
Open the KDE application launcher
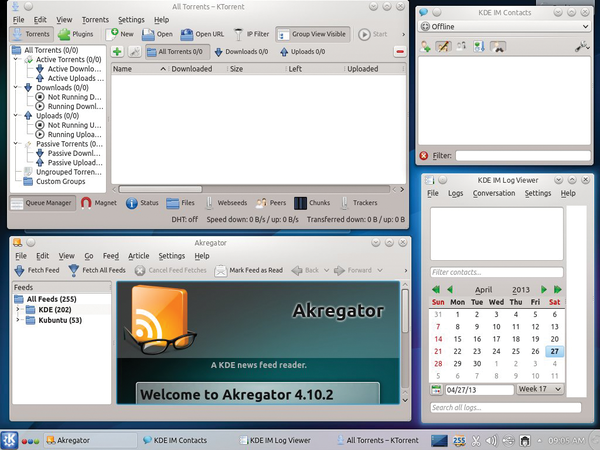pyautogui.click(x=9, y=440)
